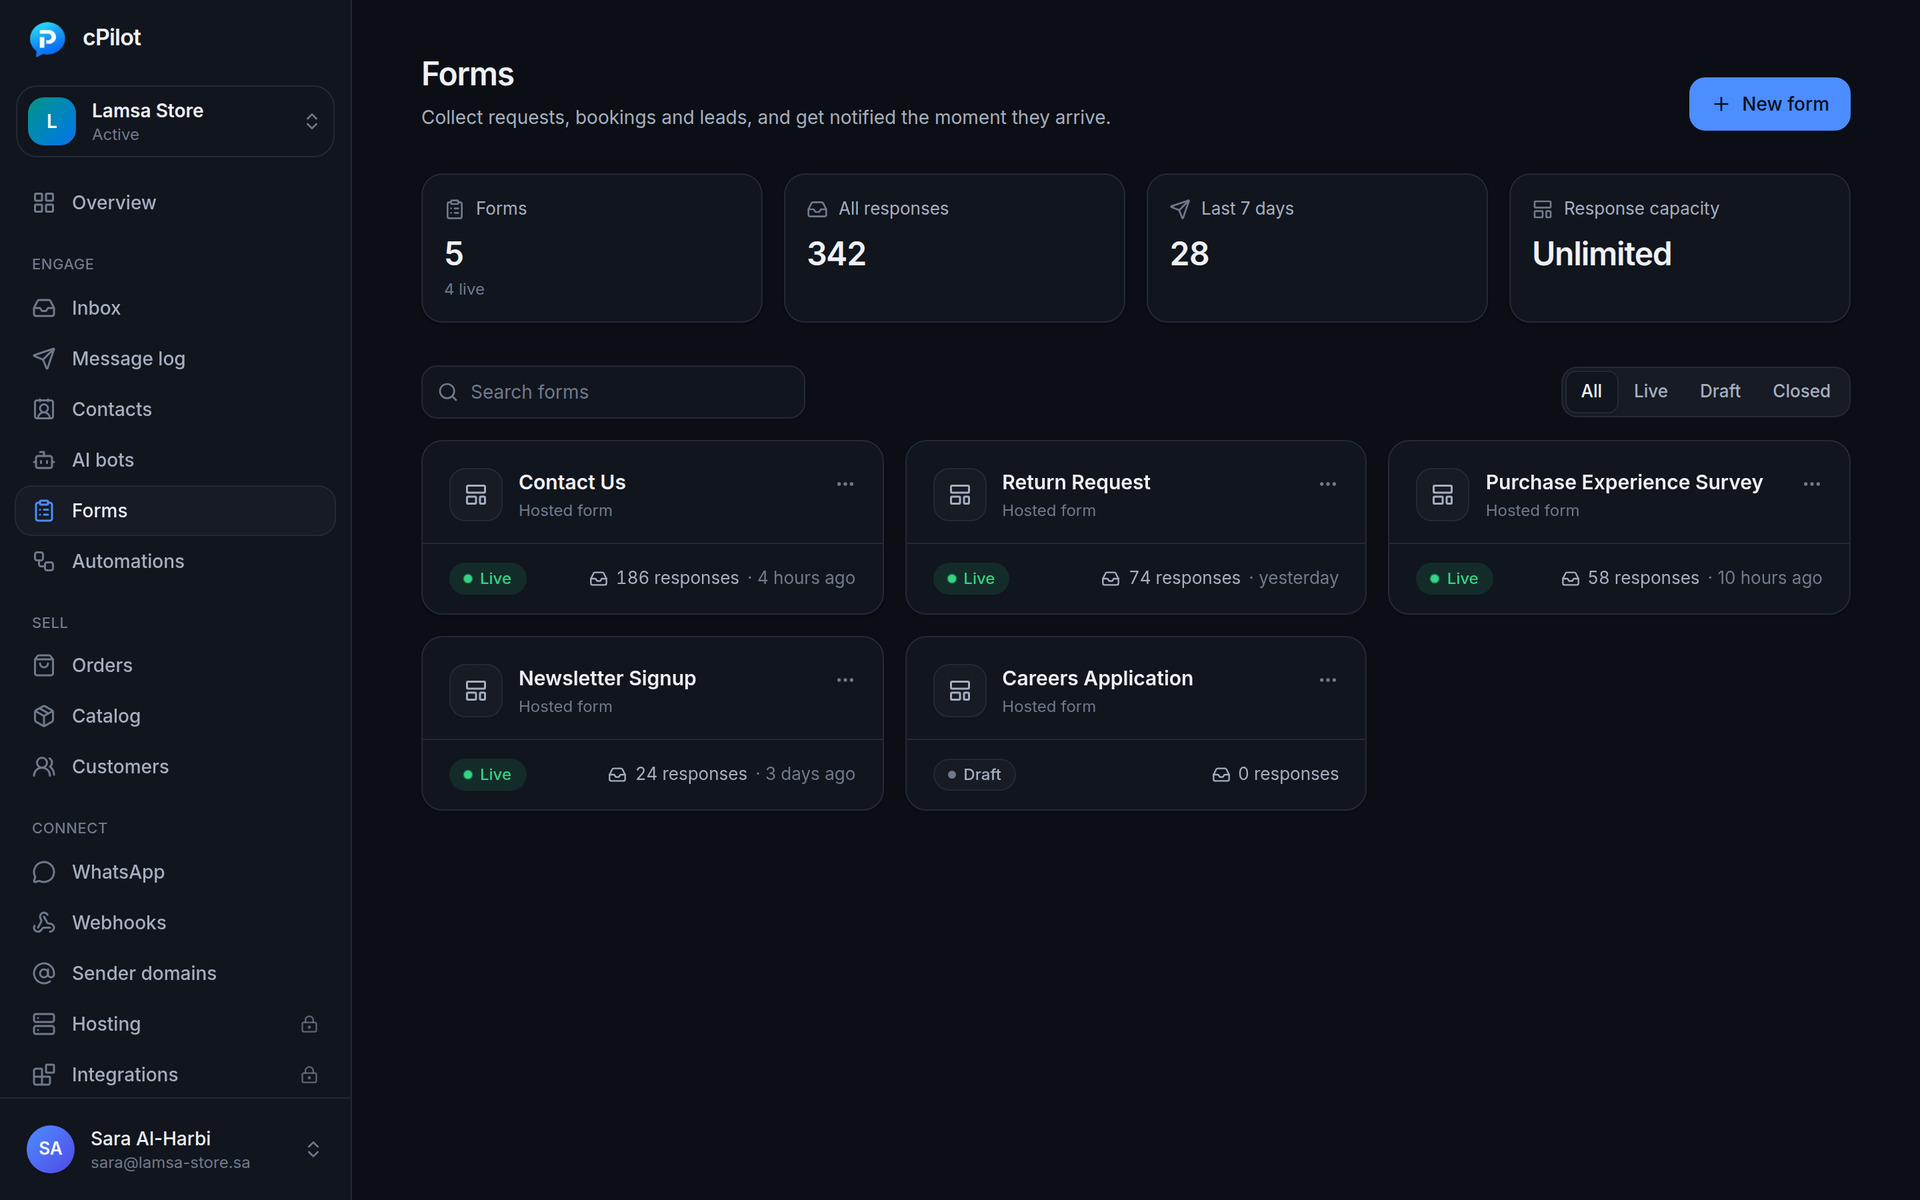
Task: Click the Draft badge on Careers Application
Action: click(974, 774)
